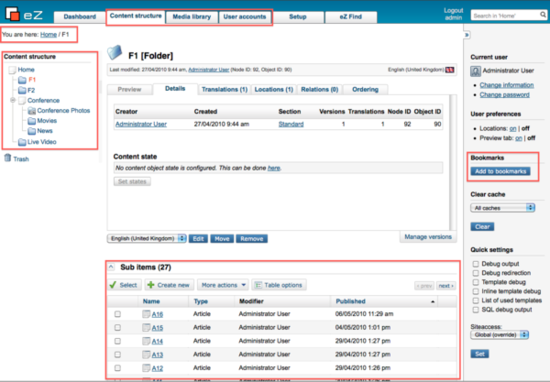This screenshot has width=550, height=382.
Task: Click the Search in 'Home' field
Action: click(x=504, y=15)
